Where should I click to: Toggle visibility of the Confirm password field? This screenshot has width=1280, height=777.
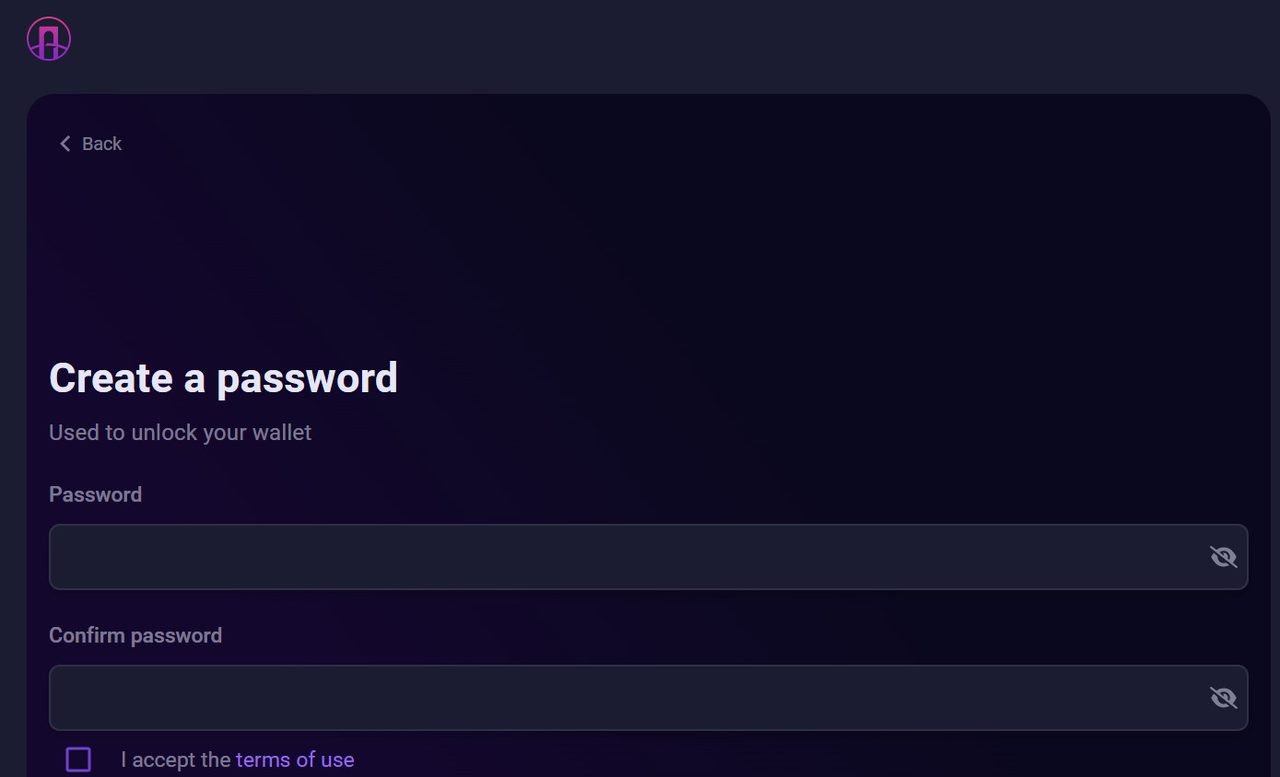1223,698
